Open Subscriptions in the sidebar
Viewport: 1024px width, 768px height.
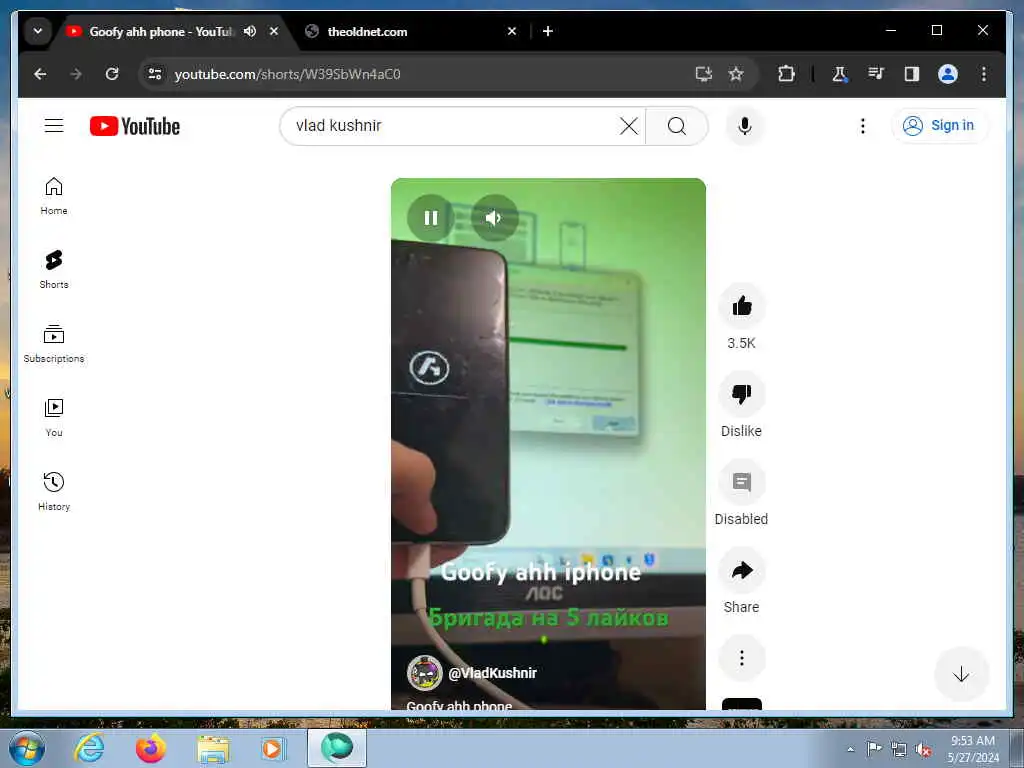[54, 344]
